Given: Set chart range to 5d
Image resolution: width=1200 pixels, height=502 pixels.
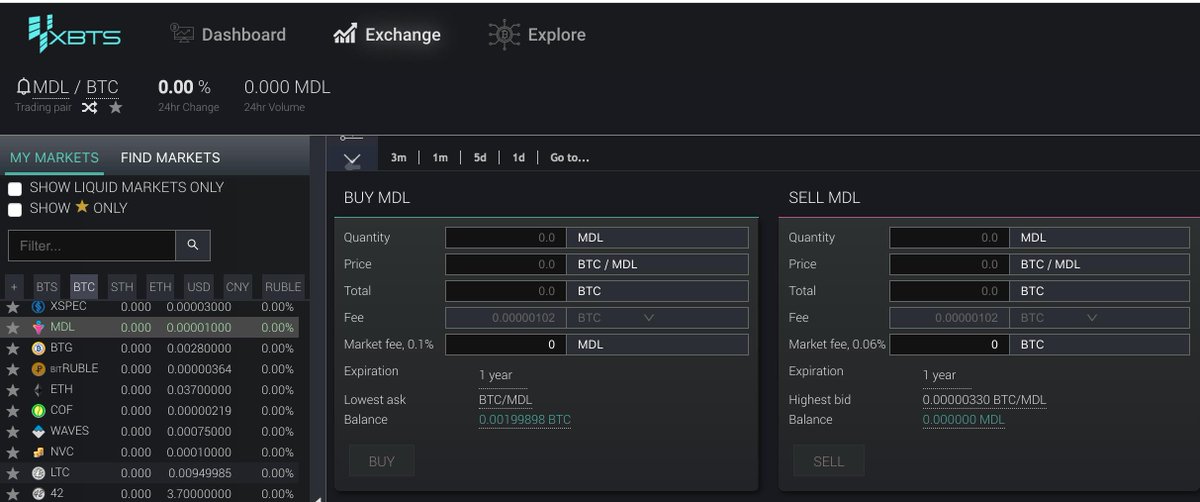Looking at the screenshot, I should coord(480,158).
